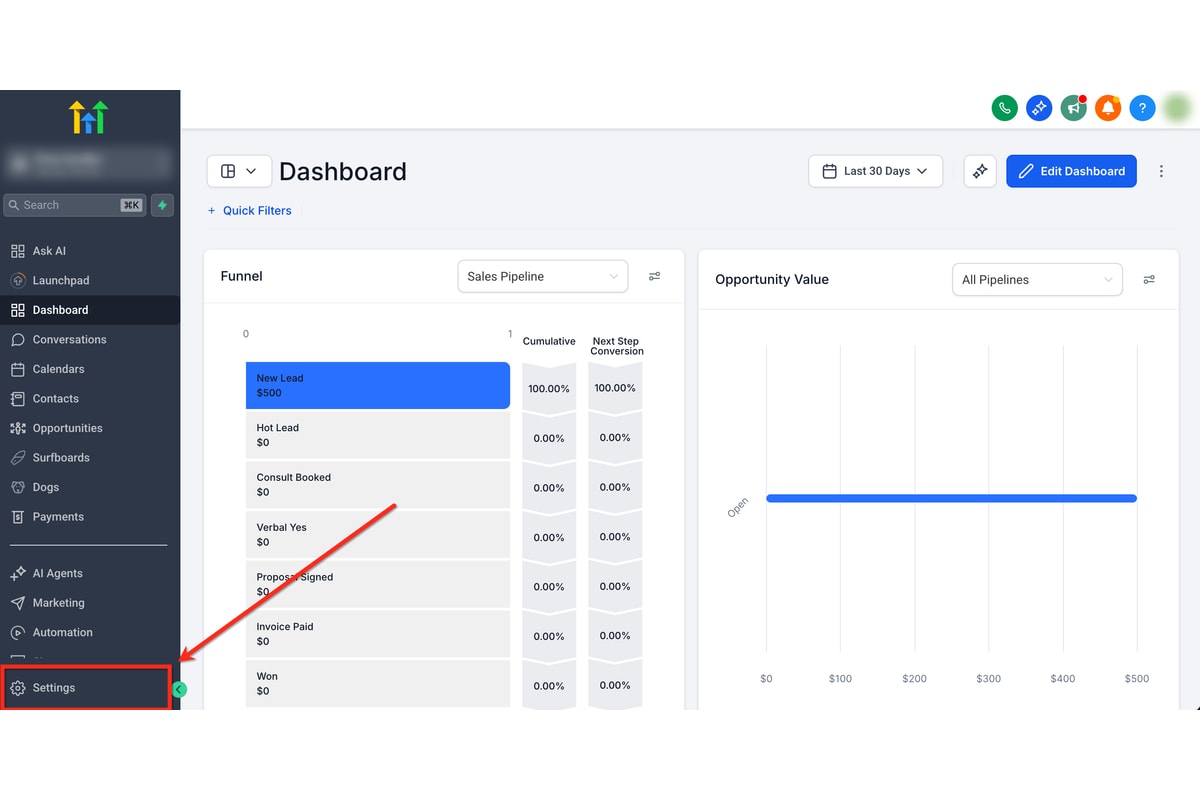Screen dimensions: 1200x800
Task: Select Dashboard in the sidebar
Action: pos(90,310)
